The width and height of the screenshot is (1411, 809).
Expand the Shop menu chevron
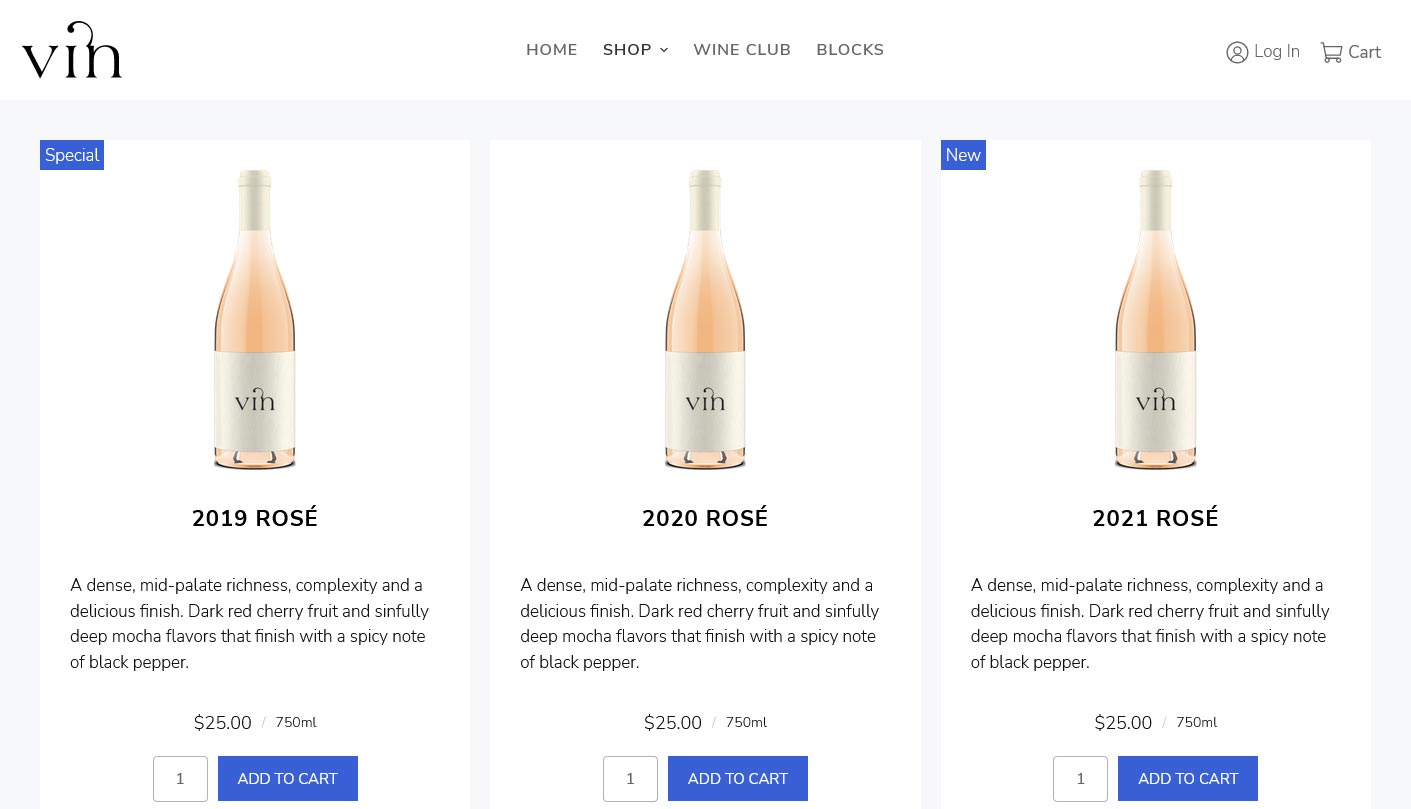pos(664,51)
